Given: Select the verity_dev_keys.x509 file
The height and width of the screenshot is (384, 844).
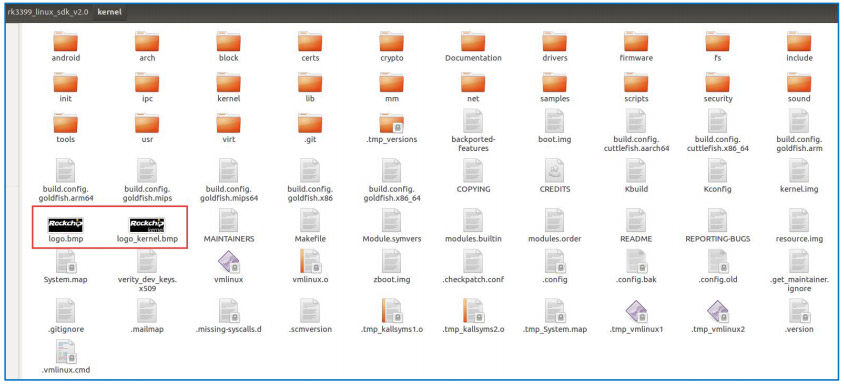Looking at the screenshot, I should tap(147, 262).
